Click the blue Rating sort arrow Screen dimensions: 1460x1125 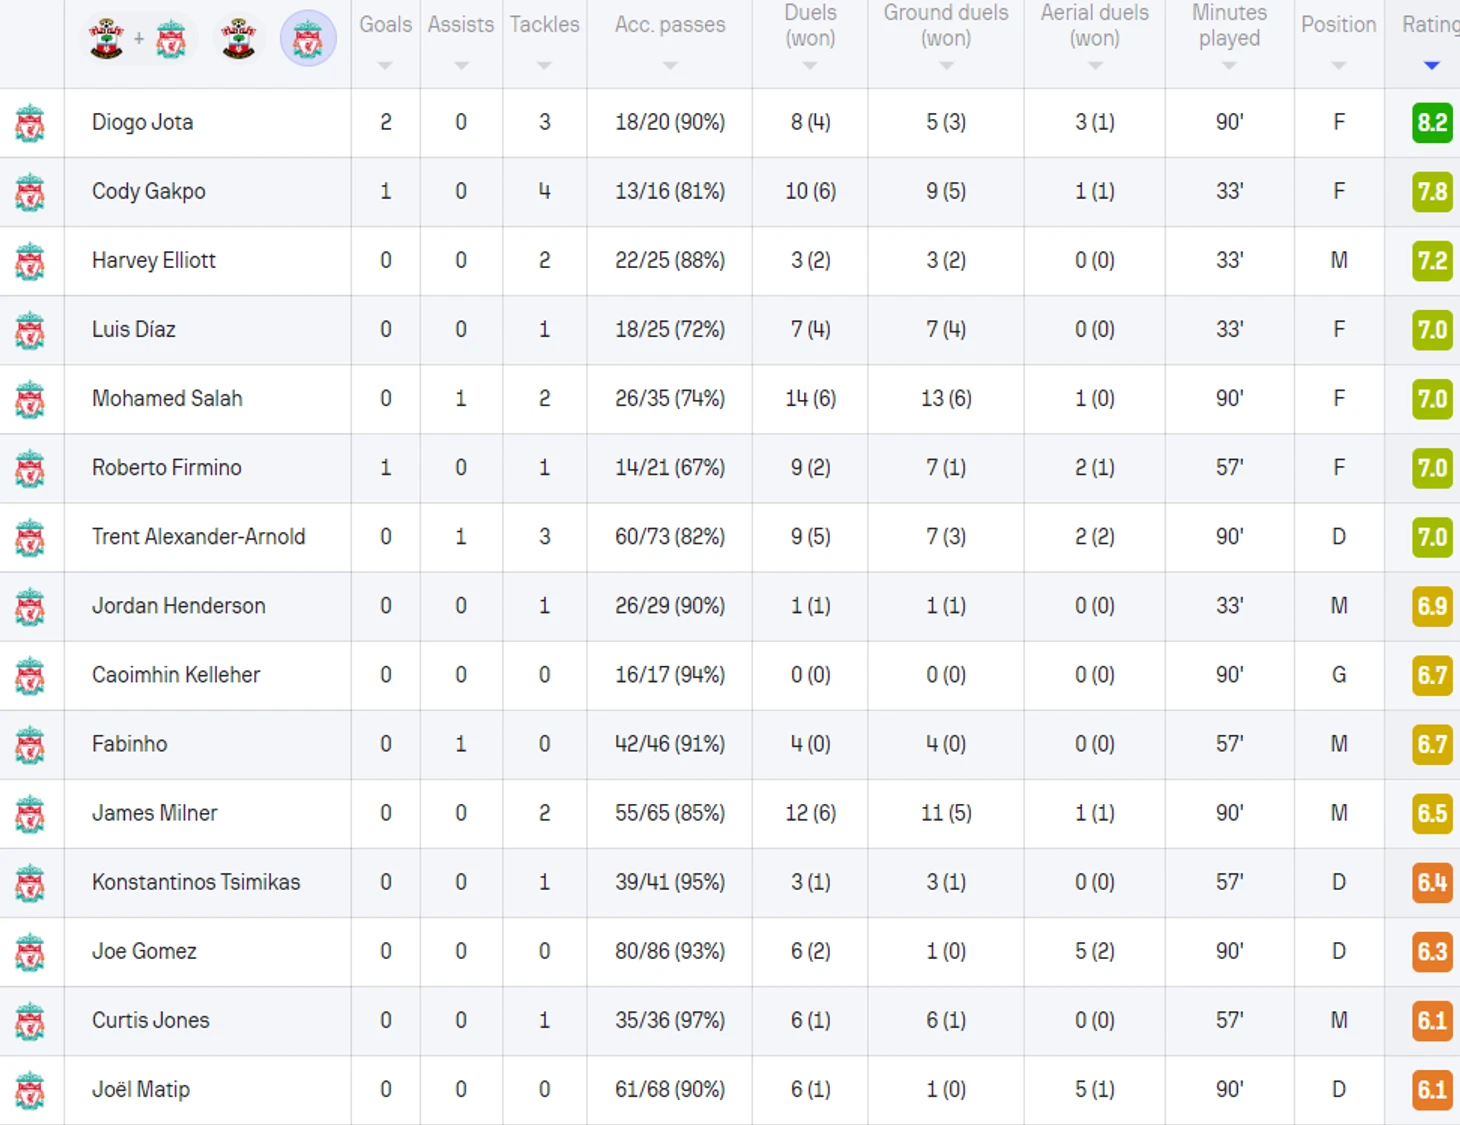coord(1432,66)
